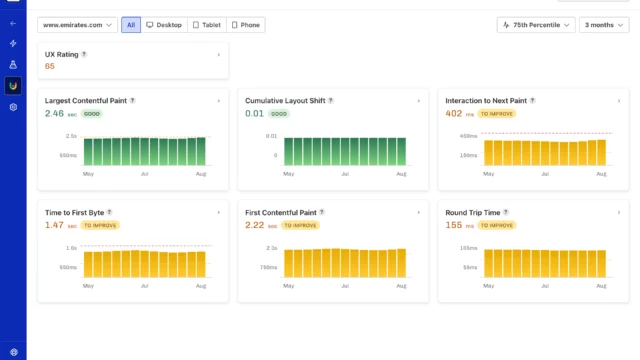This screenshot has width=640, height=360.
Task: Click the 402 ms INP value
Action: click(x=460, y=113)
